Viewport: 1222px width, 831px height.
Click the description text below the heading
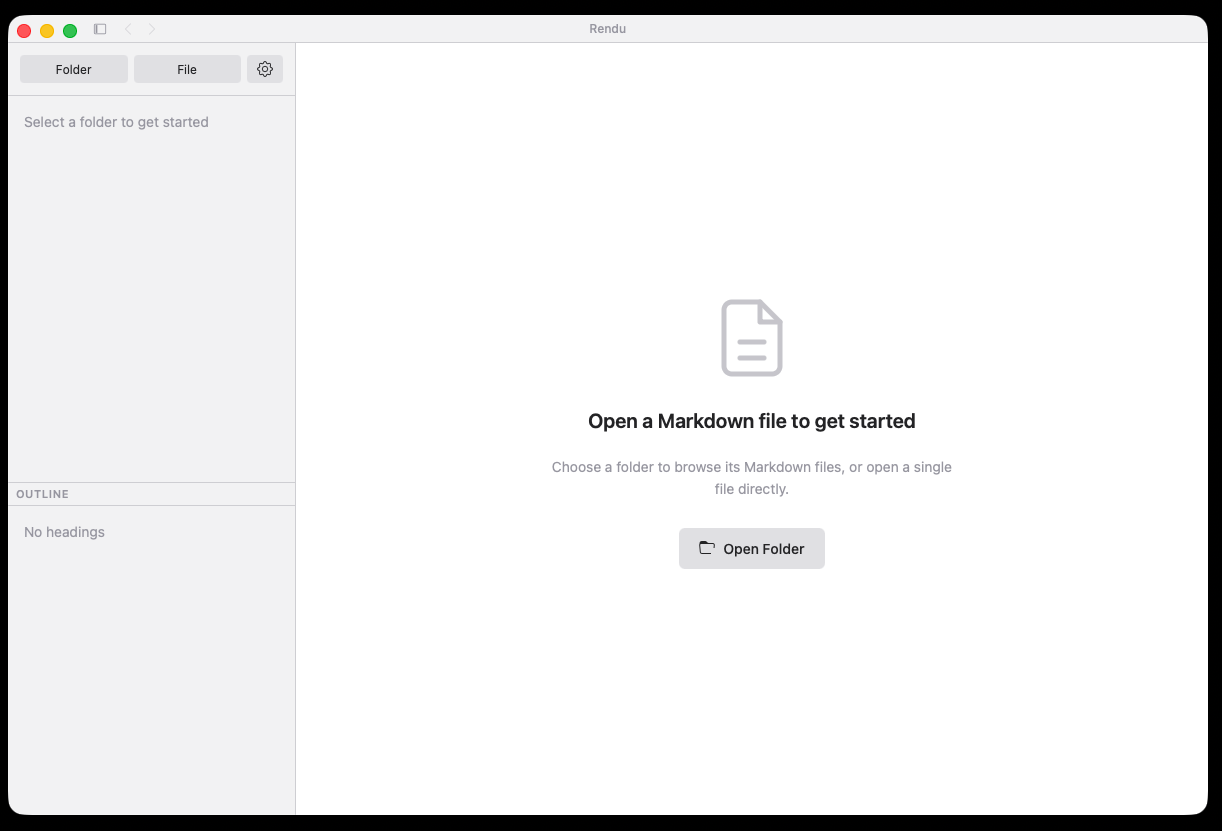[751, 477]
